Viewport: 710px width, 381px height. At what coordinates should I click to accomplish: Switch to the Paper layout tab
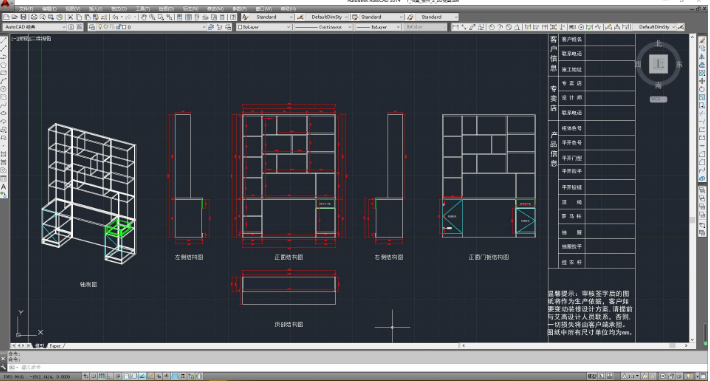[55, 346]
